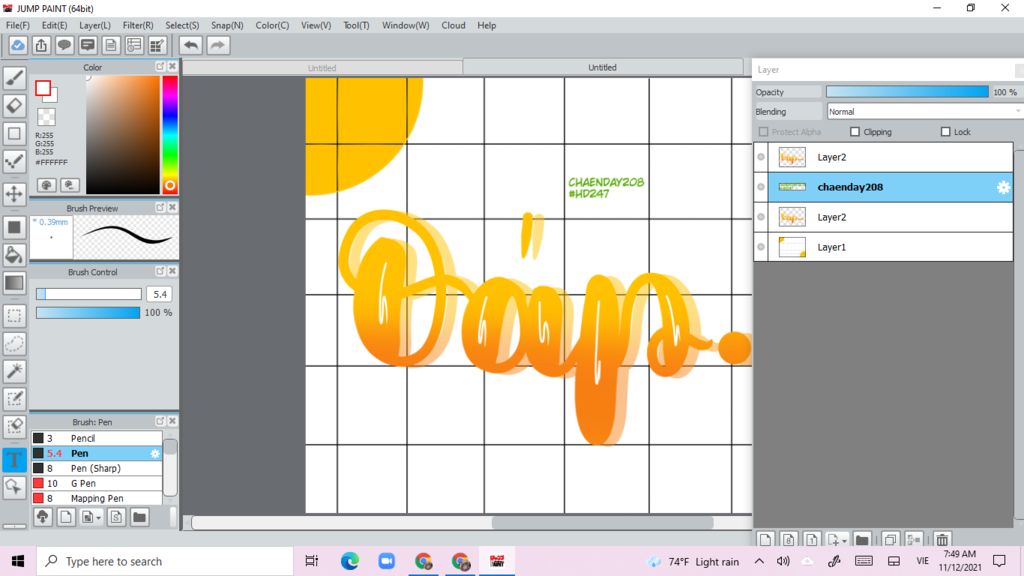
Task: Click the rainbow hue strip
Action: [x=170, y=135]
